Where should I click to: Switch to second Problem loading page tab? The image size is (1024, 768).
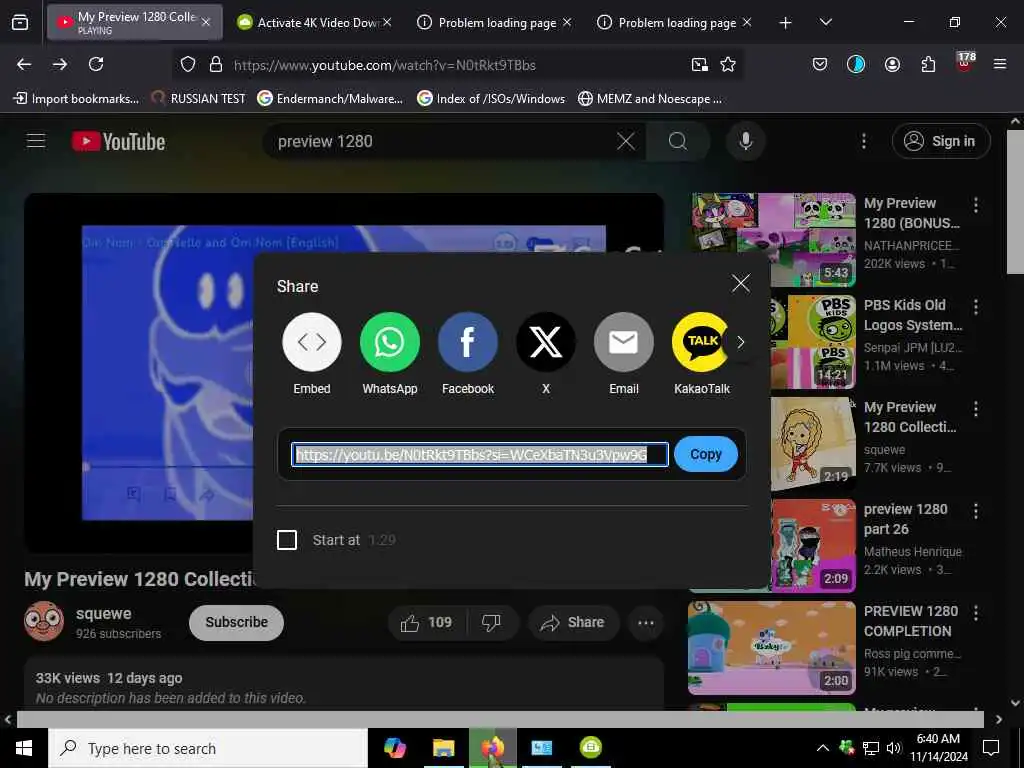coord(675,22)
